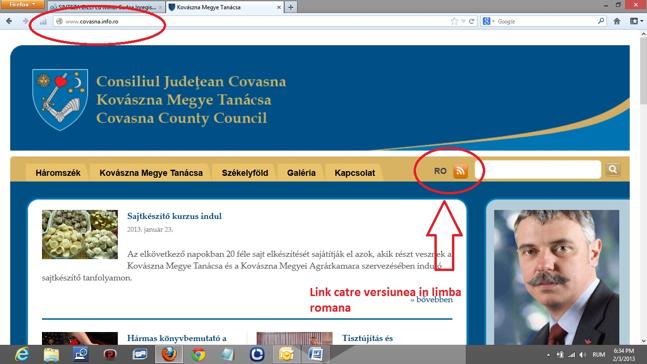Screen dimensions: 647x364
Task: Click the site search text field
Action: tap(538, 170)
